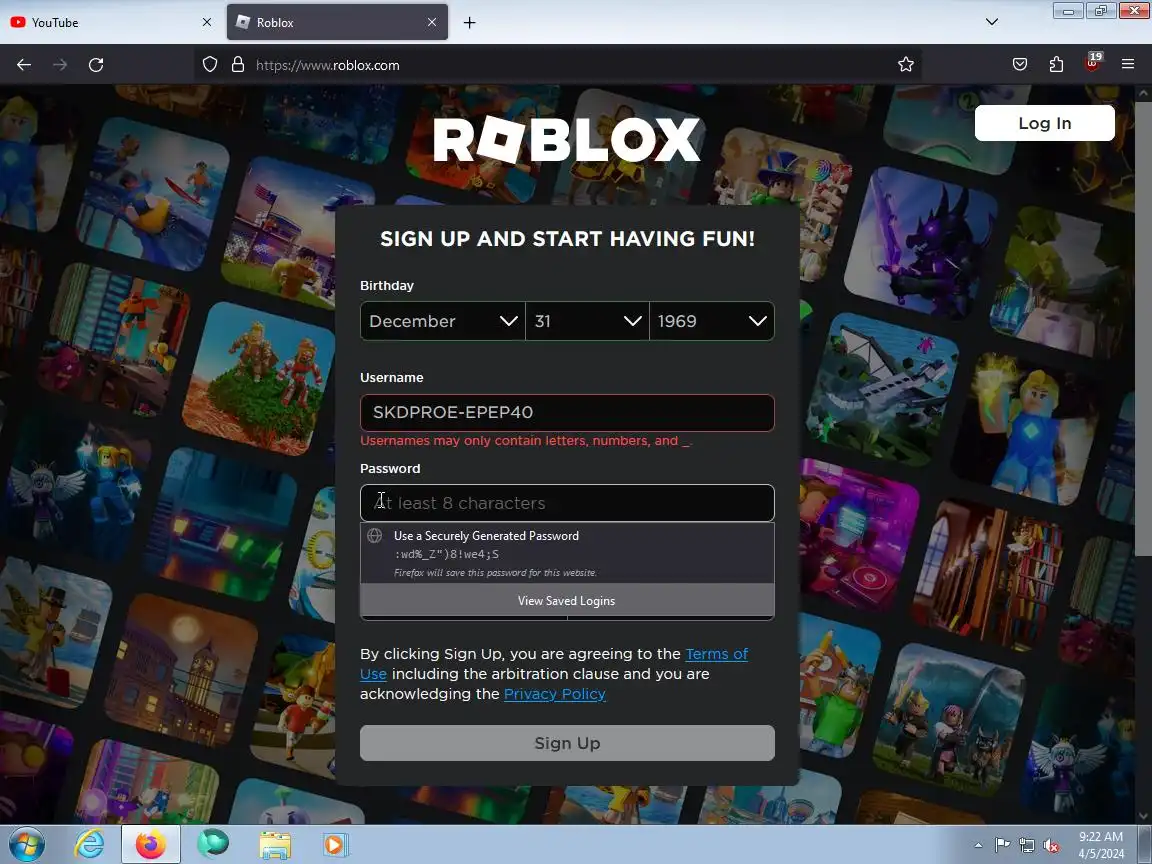Open the Windows Start button

(26, 844)
